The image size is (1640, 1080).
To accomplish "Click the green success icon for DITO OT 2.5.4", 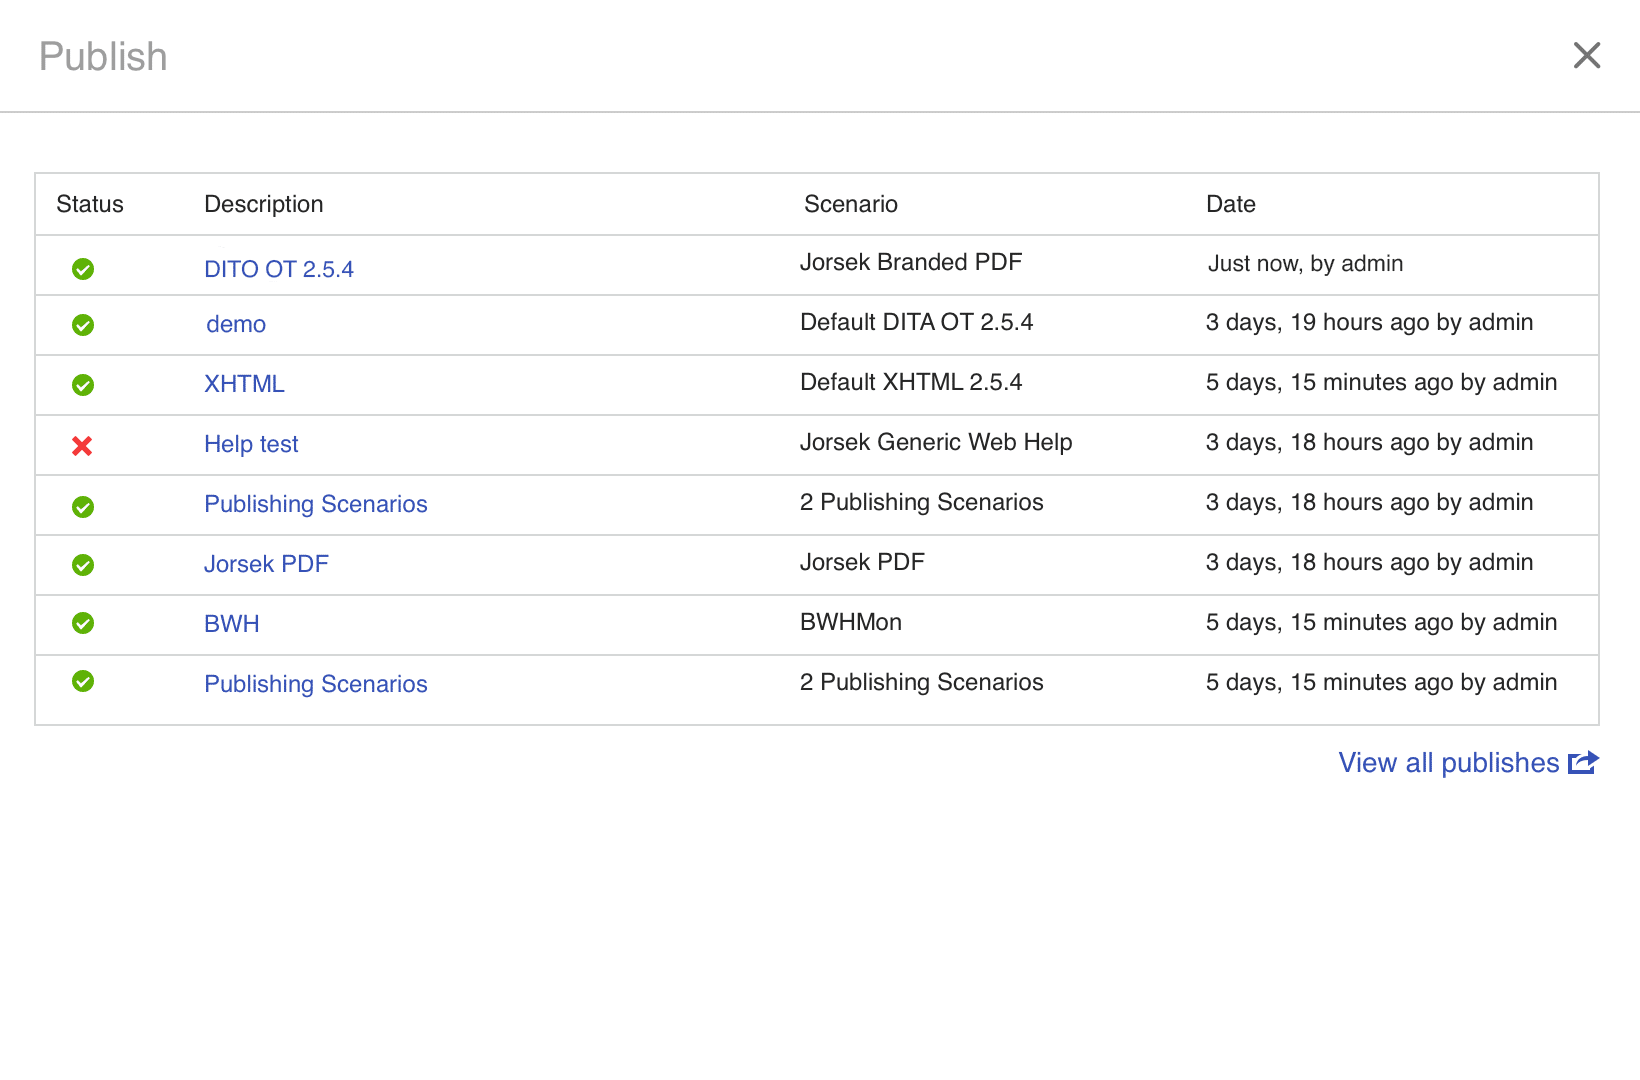I will click(83, 269).
